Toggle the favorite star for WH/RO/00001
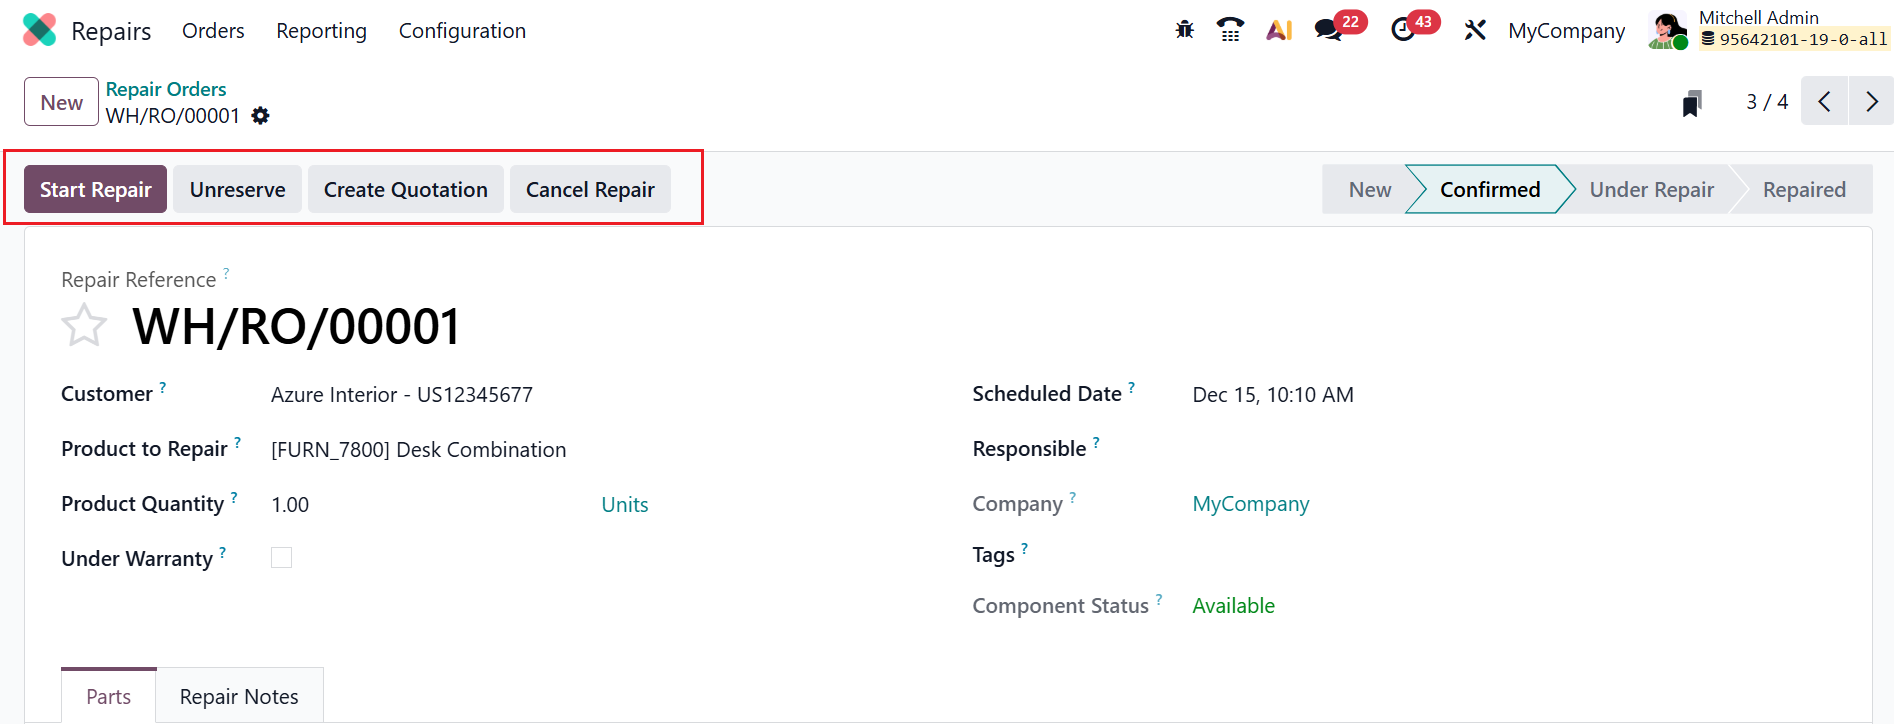The width and height of the screenshot is (1894, 724). [84, 326]
